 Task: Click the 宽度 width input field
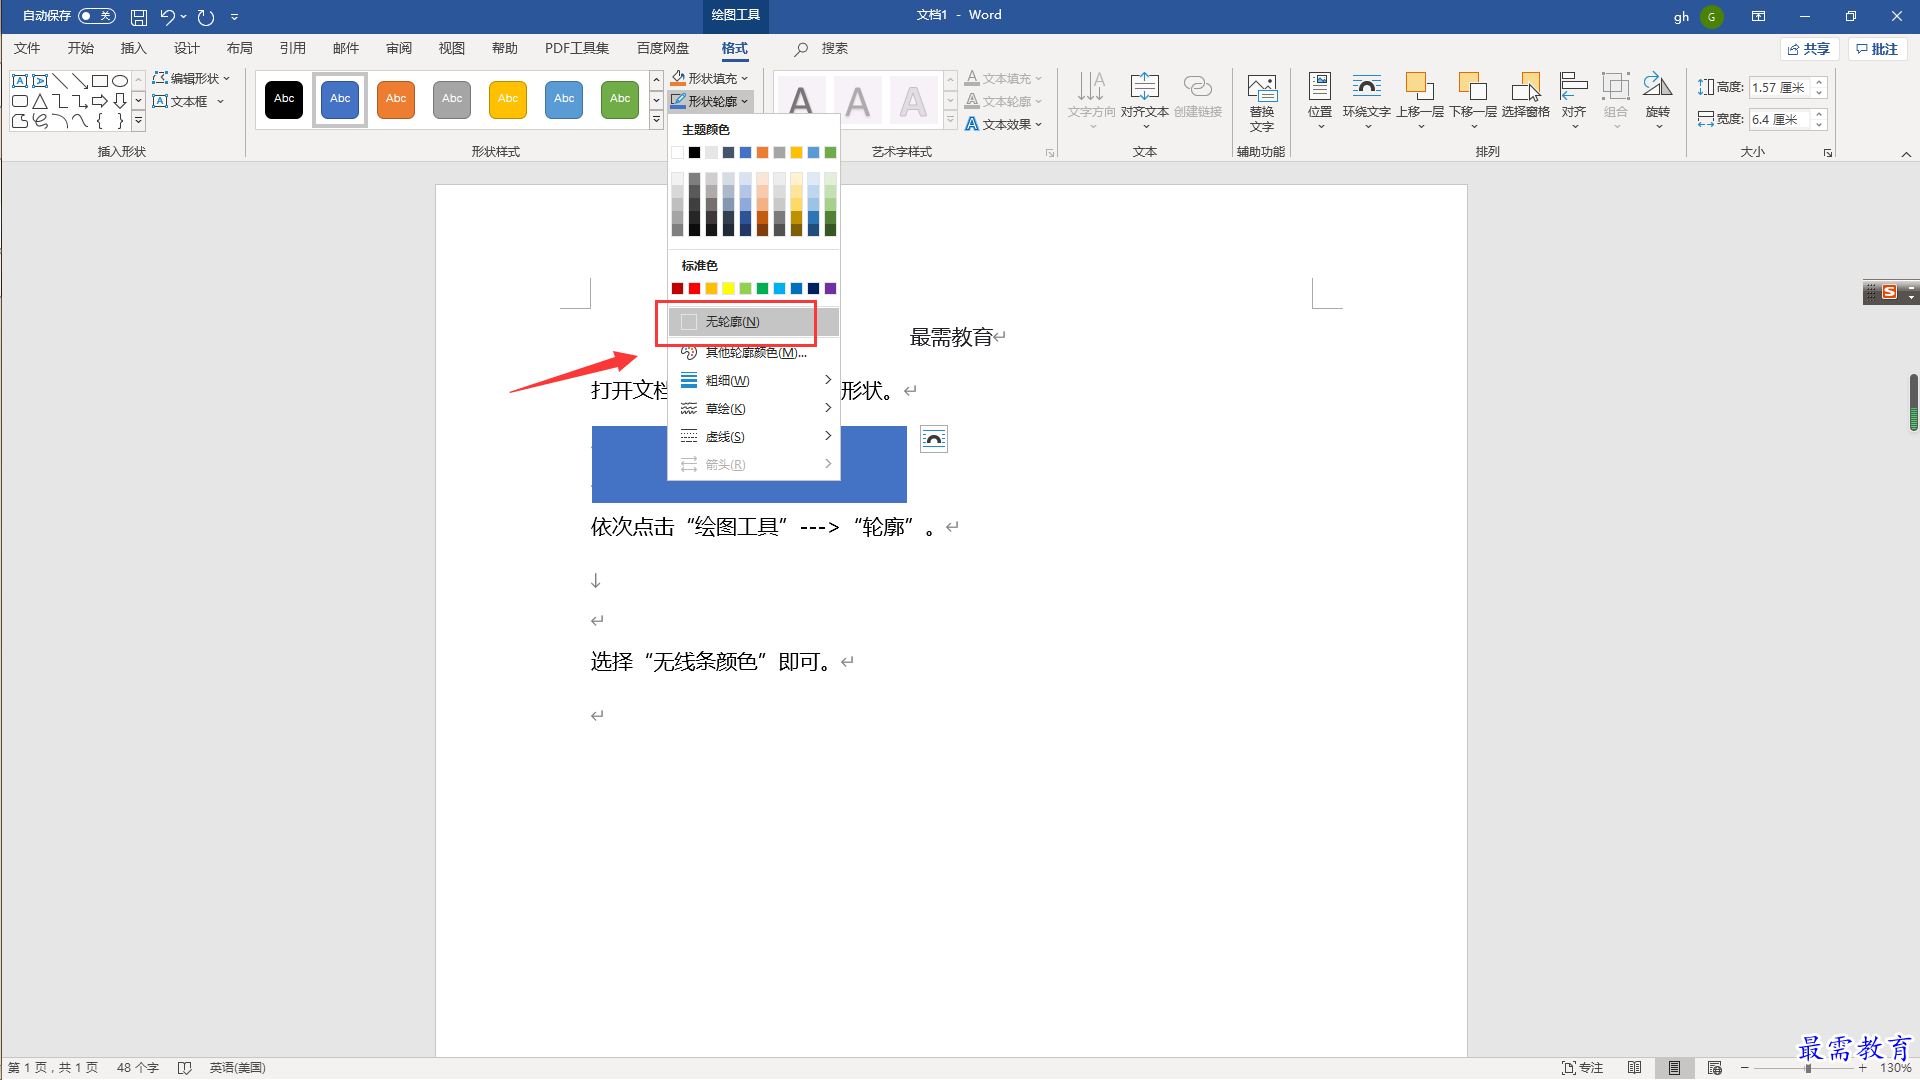click(1780, 120)
